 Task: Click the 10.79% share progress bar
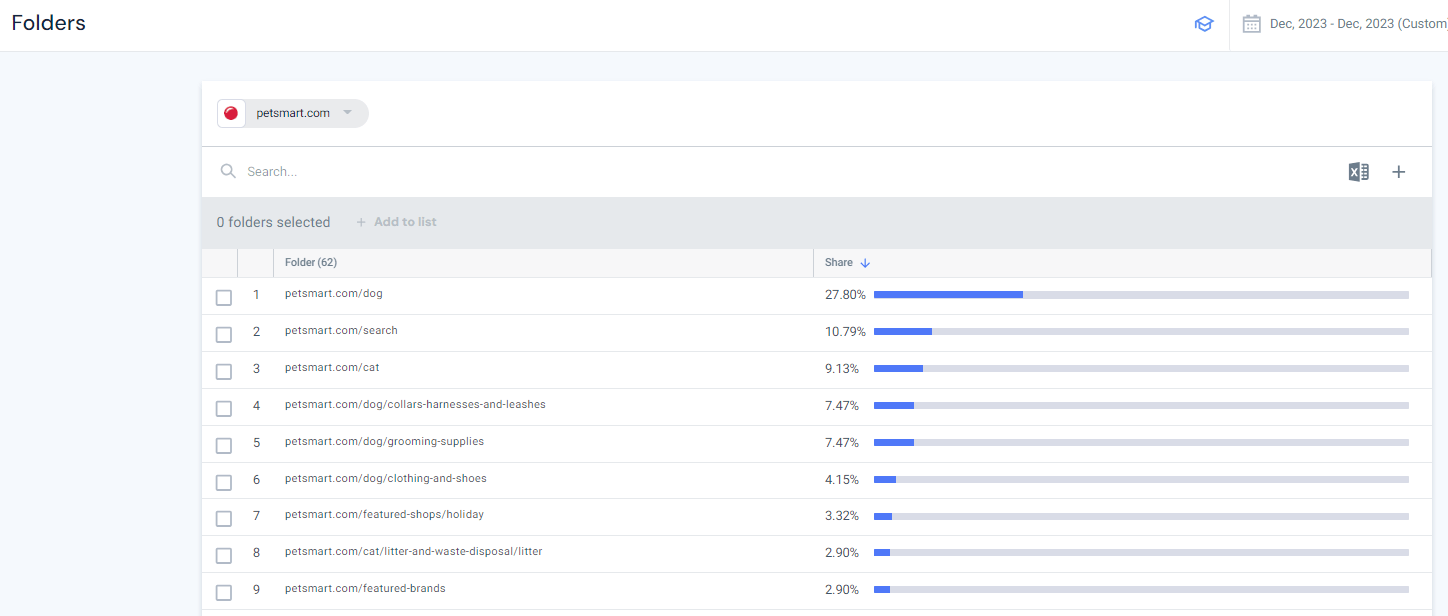click(x=1141, y=331)
